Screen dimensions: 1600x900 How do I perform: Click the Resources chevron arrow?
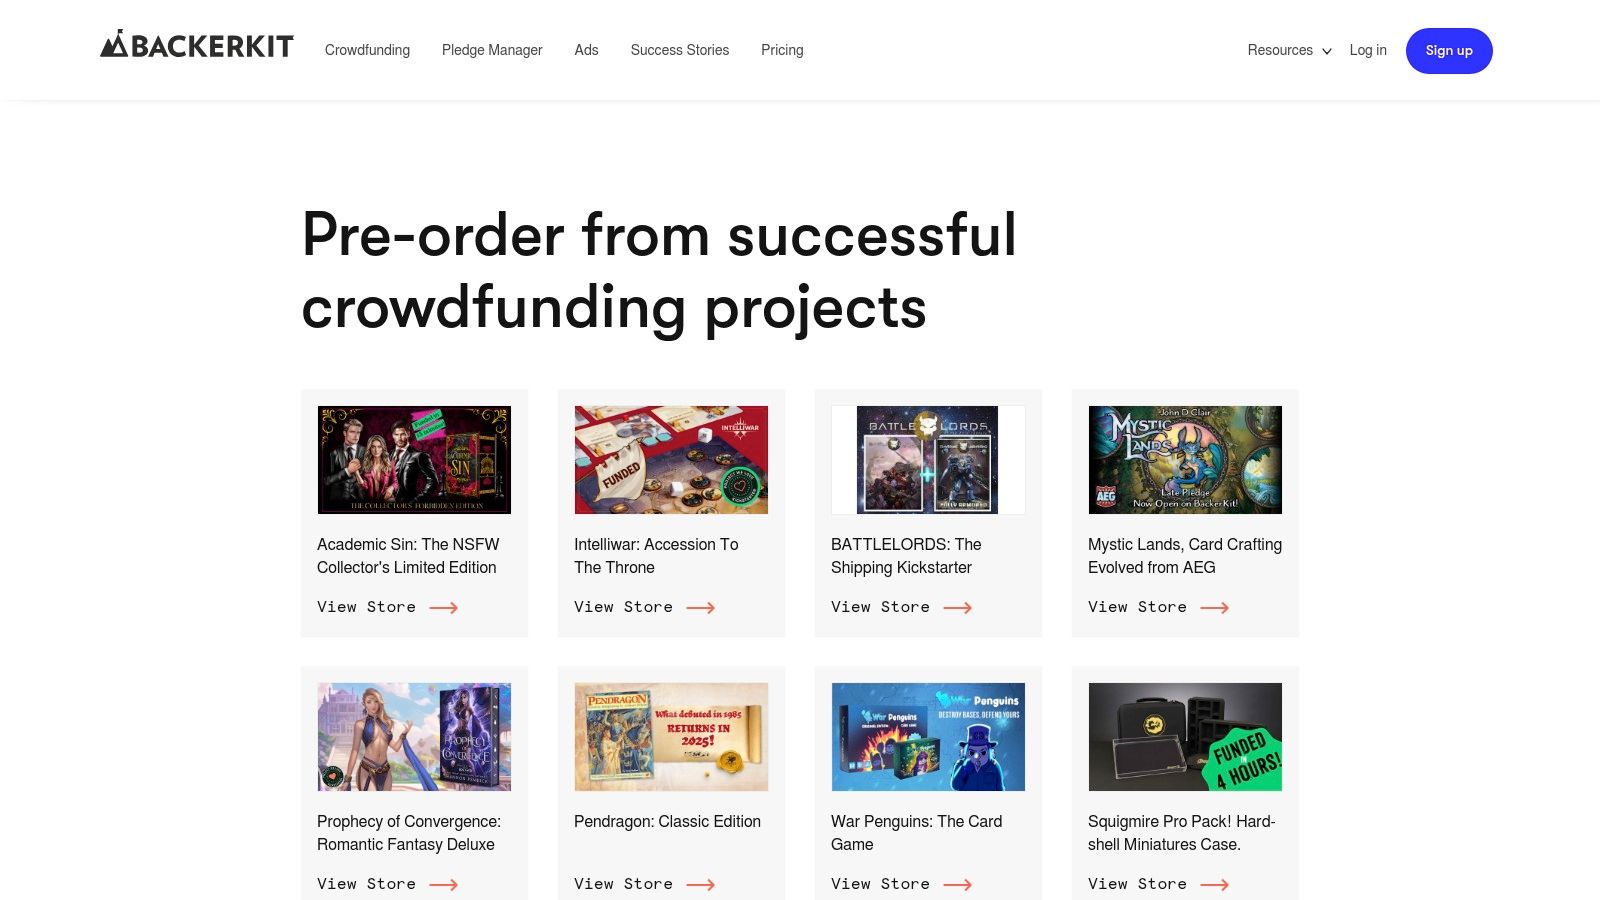click(x=1327, y=51)
